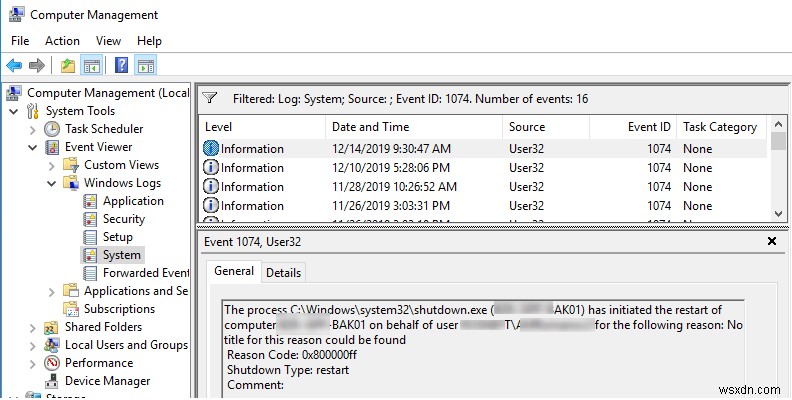This screenshot has width=792, height=400.
Task: Open the Action menu
Action: [x=62, y=41]
